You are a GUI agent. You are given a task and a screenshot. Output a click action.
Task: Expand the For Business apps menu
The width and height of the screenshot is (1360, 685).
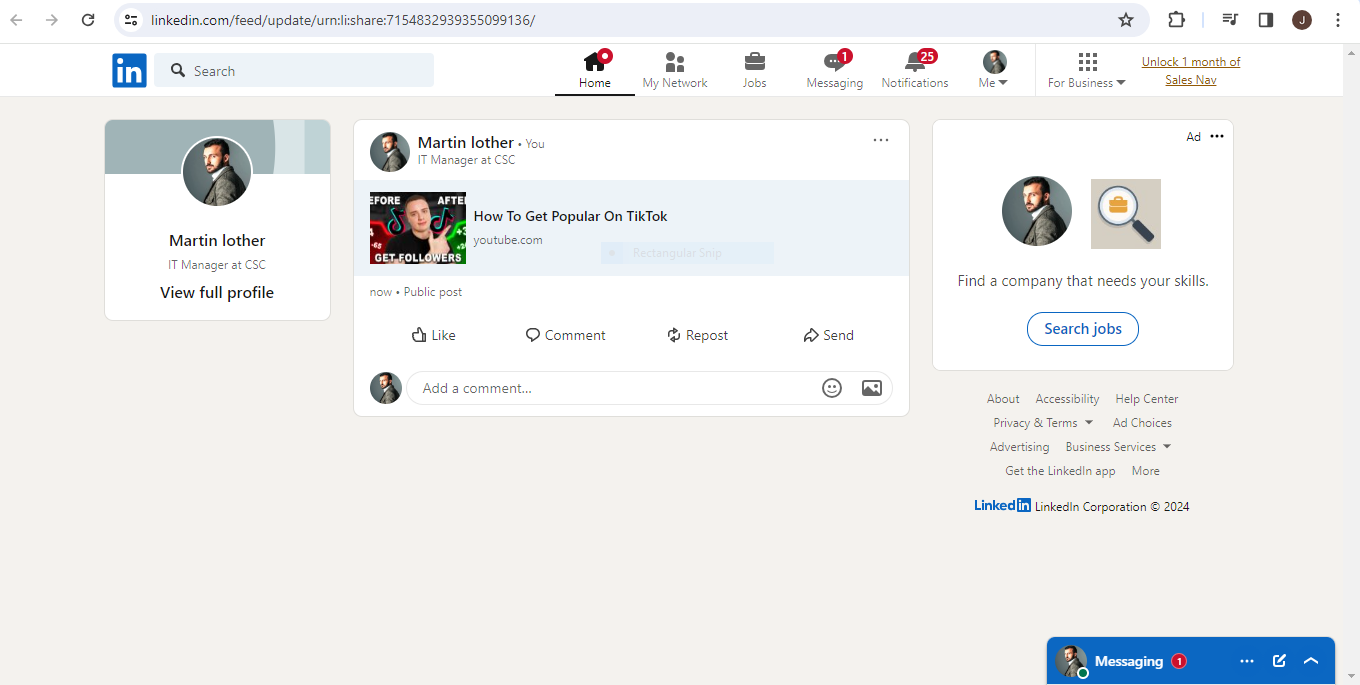1087,70
